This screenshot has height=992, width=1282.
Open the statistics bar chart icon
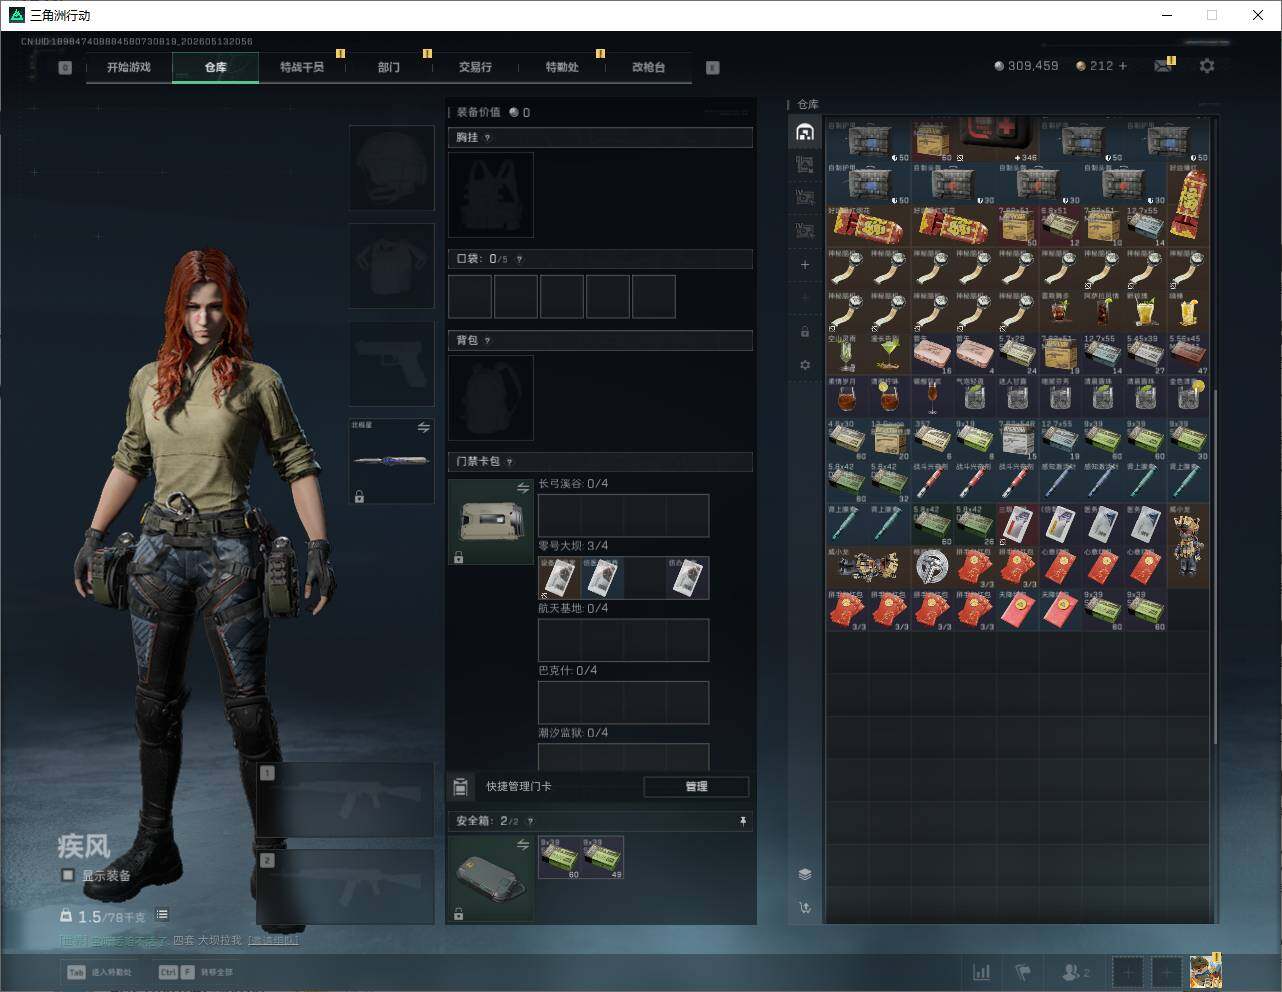(x=982, y=972)
